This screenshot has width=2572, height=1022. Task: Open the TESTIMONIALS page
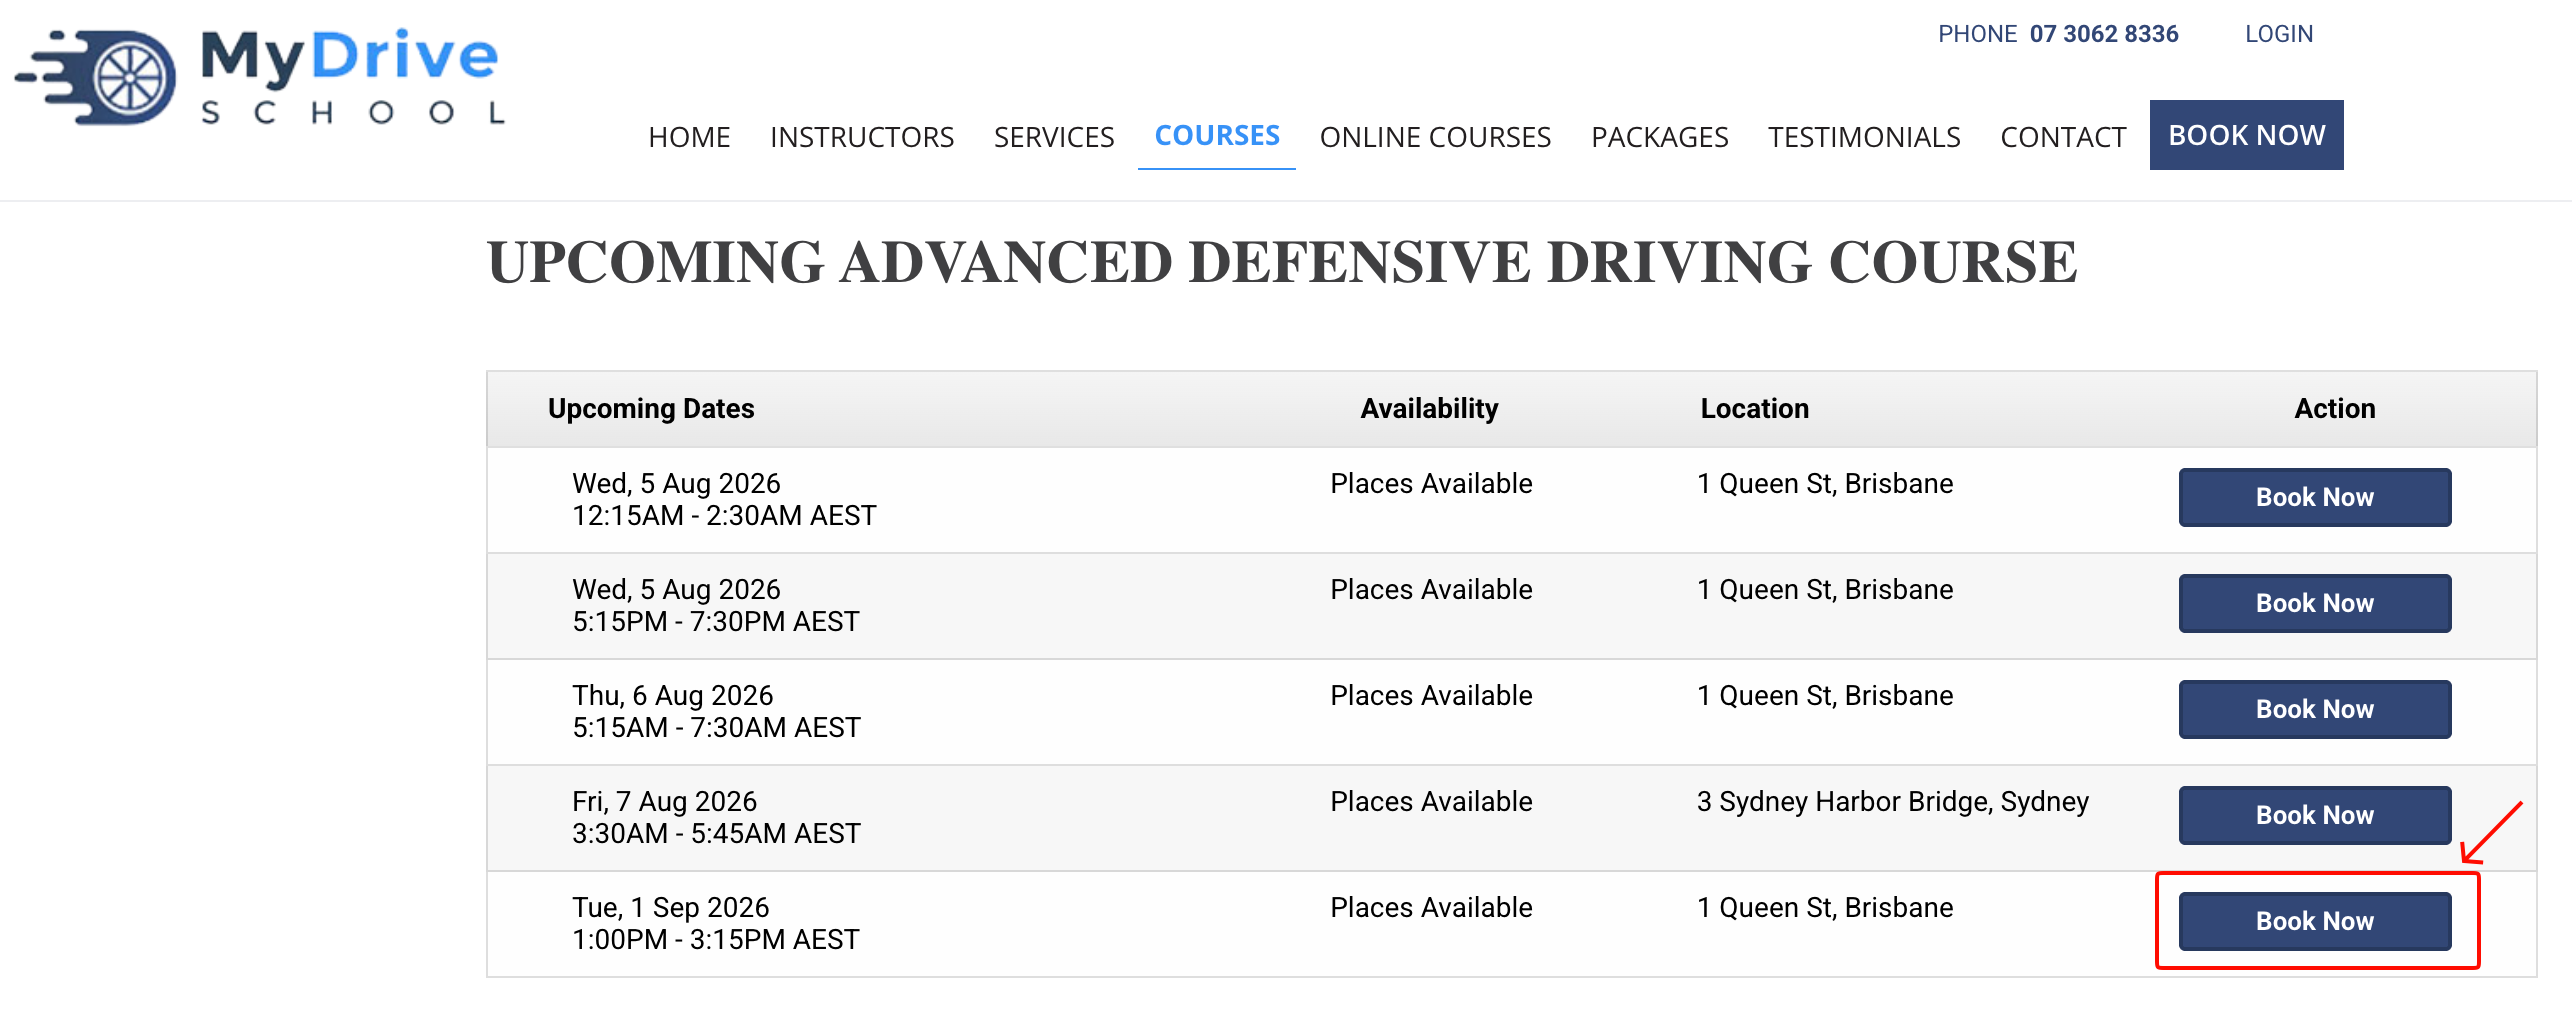point(1864,137)
